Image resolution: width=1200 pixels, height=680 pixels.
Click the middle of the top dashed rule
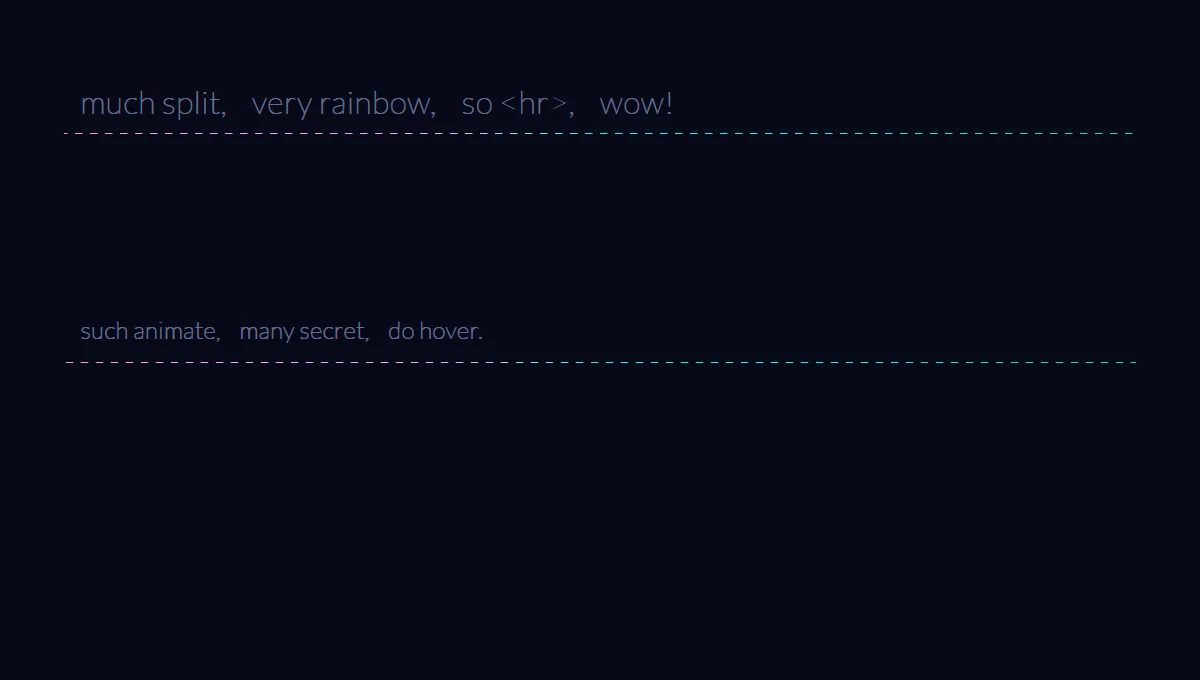600,132
